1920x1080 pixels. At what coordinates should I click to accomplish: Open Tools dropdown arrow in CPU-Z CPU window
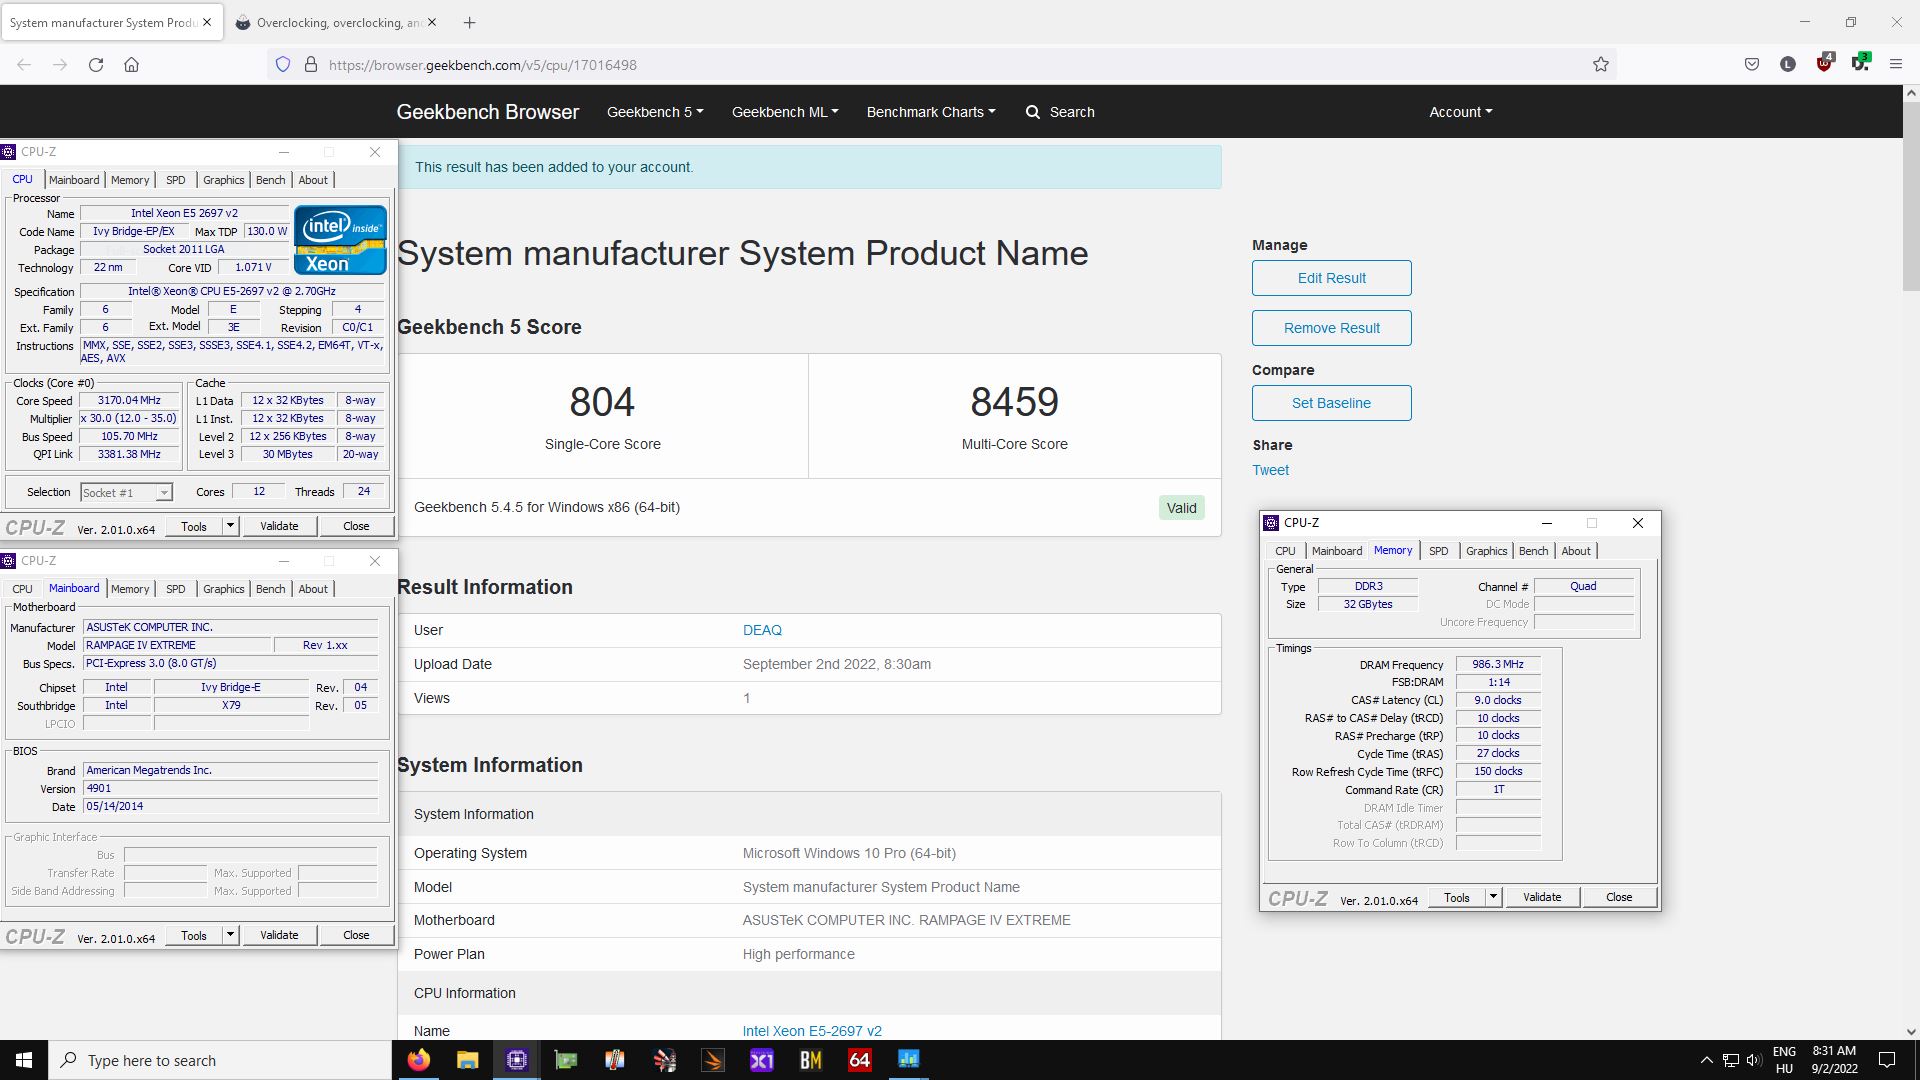click(x=230, y=526)
